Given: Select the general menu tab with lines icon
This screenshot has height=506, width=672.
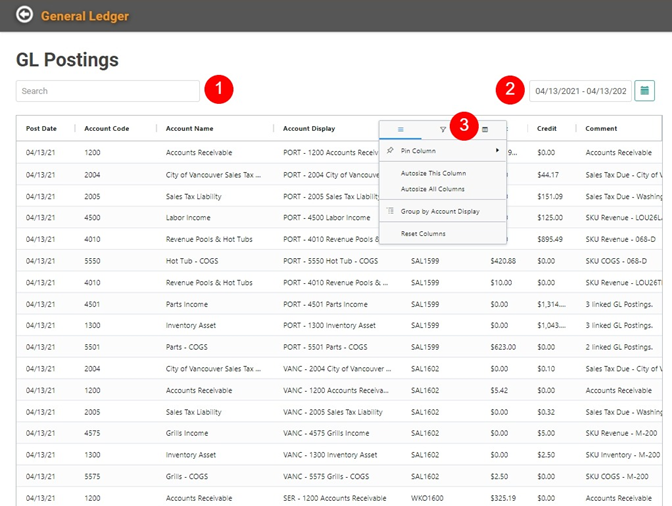Looking at the screenshot, I should point(400,130).
